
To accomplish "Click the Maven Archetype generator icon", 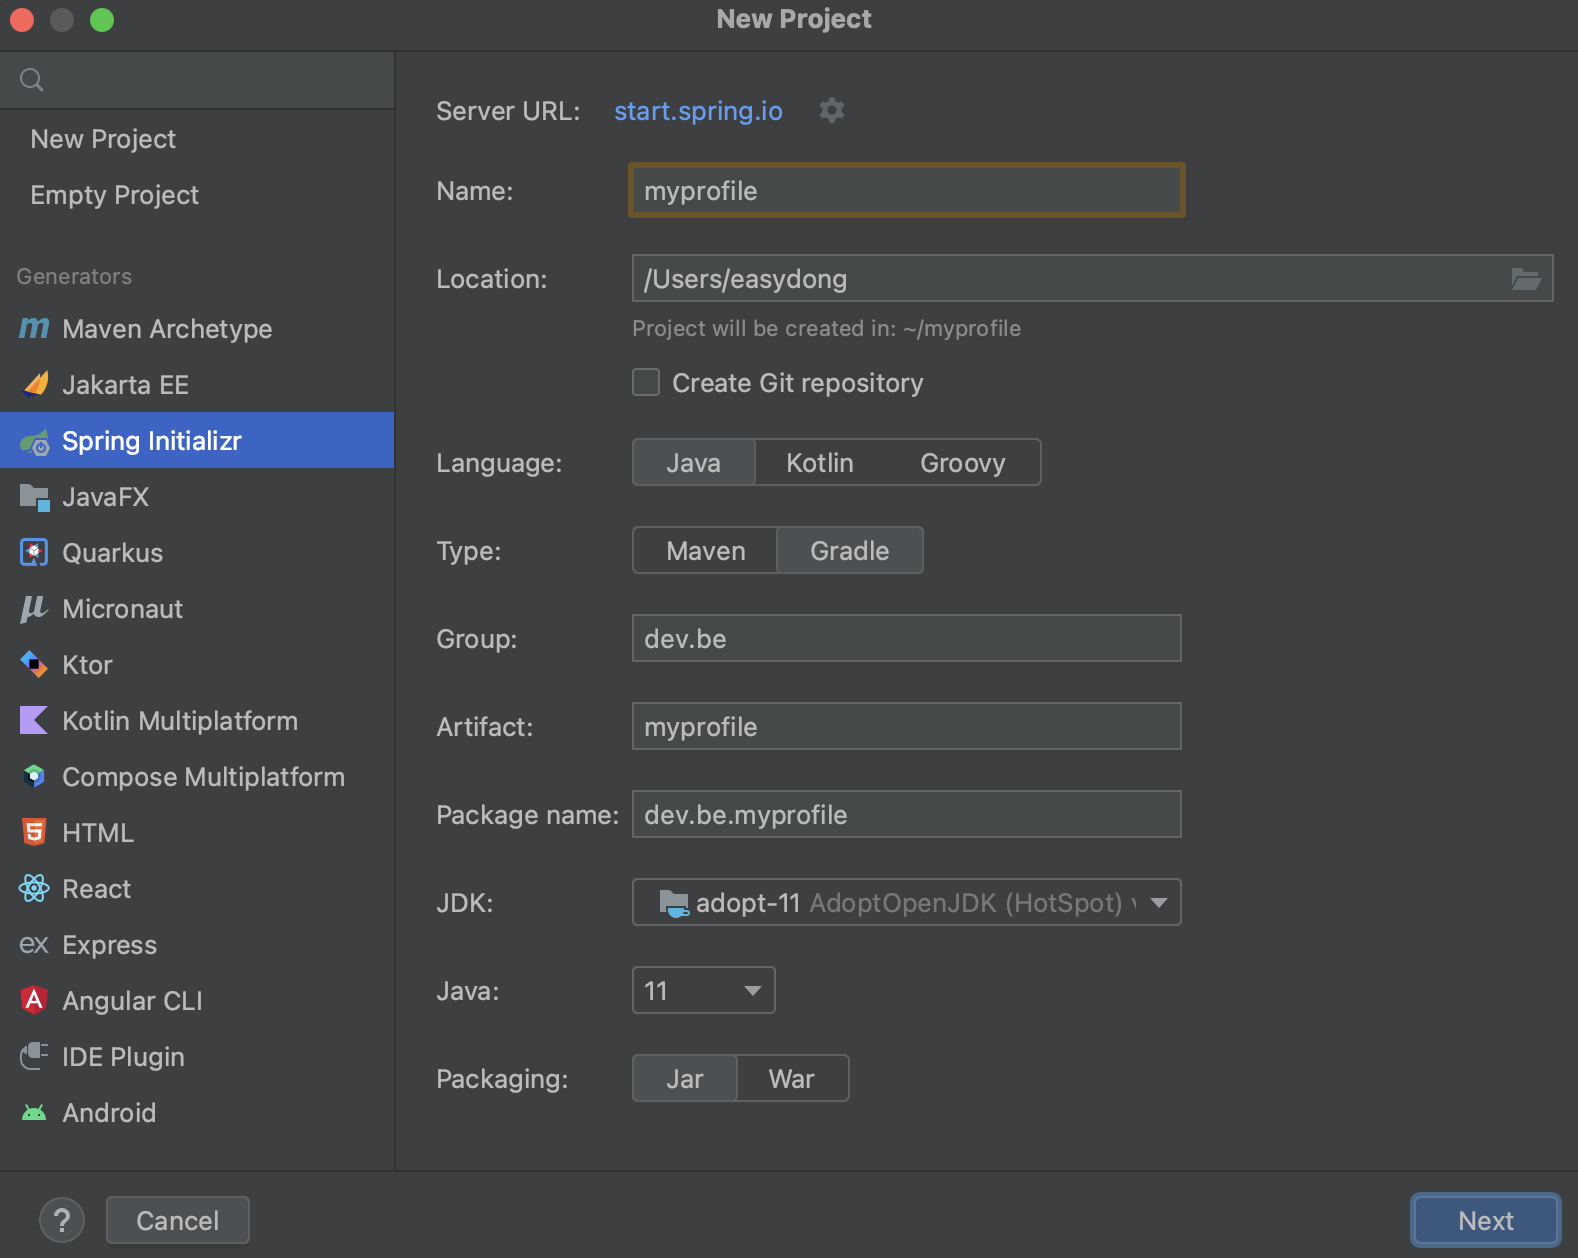I will pos(34,328).
